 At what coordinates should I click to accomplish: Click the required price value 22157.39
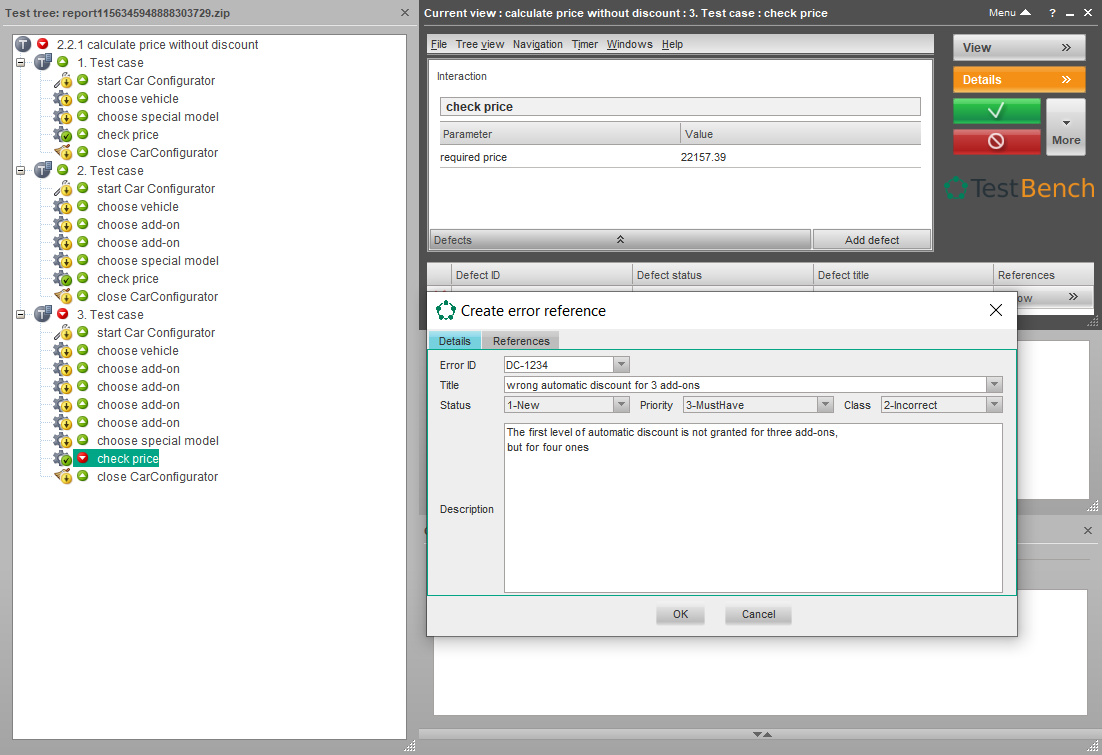(x=703, y=157)
